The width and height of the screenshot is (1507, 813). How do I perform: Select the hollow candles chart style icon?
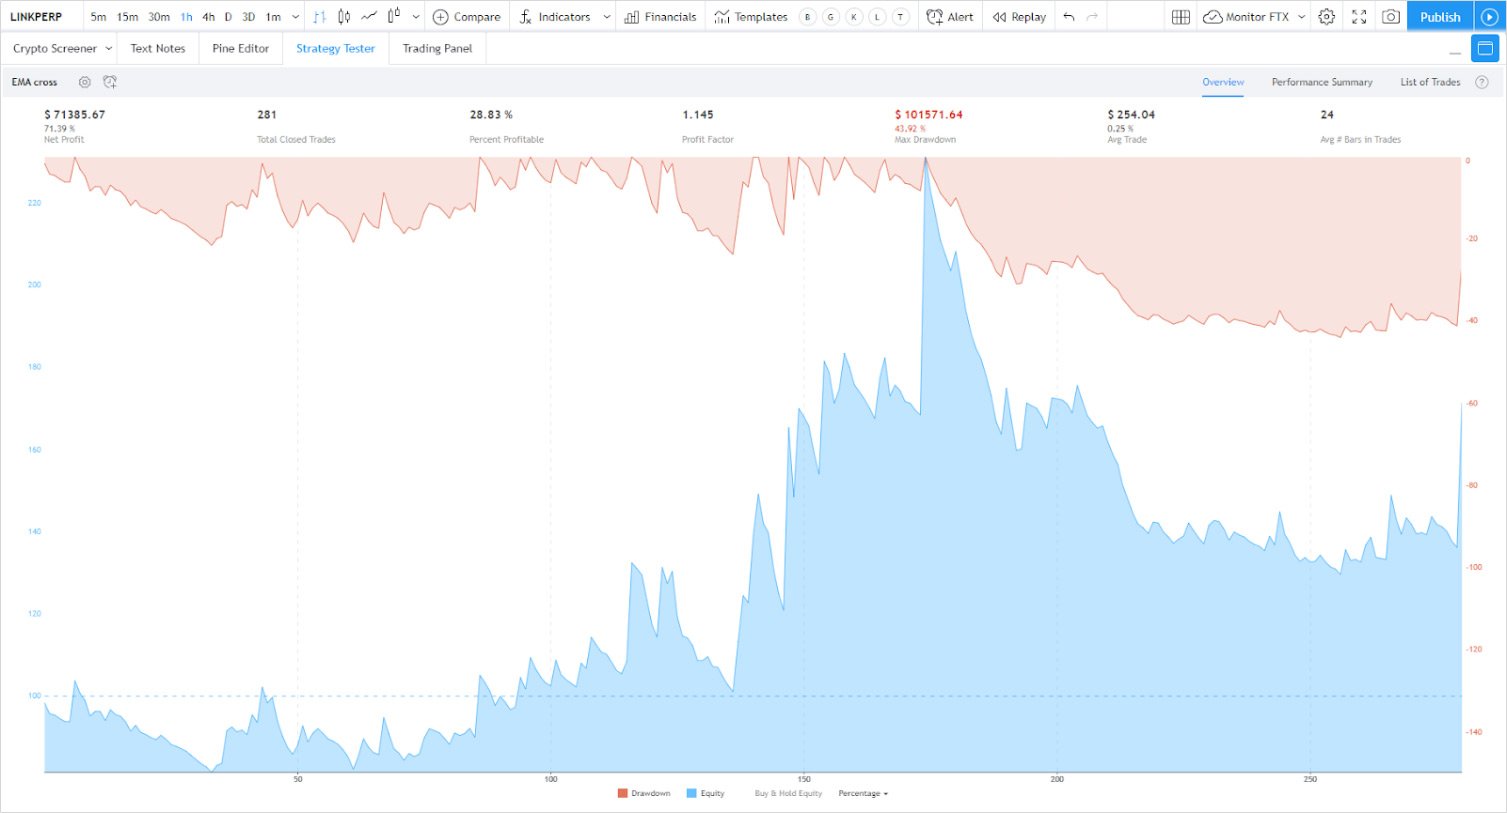(394, 17)
